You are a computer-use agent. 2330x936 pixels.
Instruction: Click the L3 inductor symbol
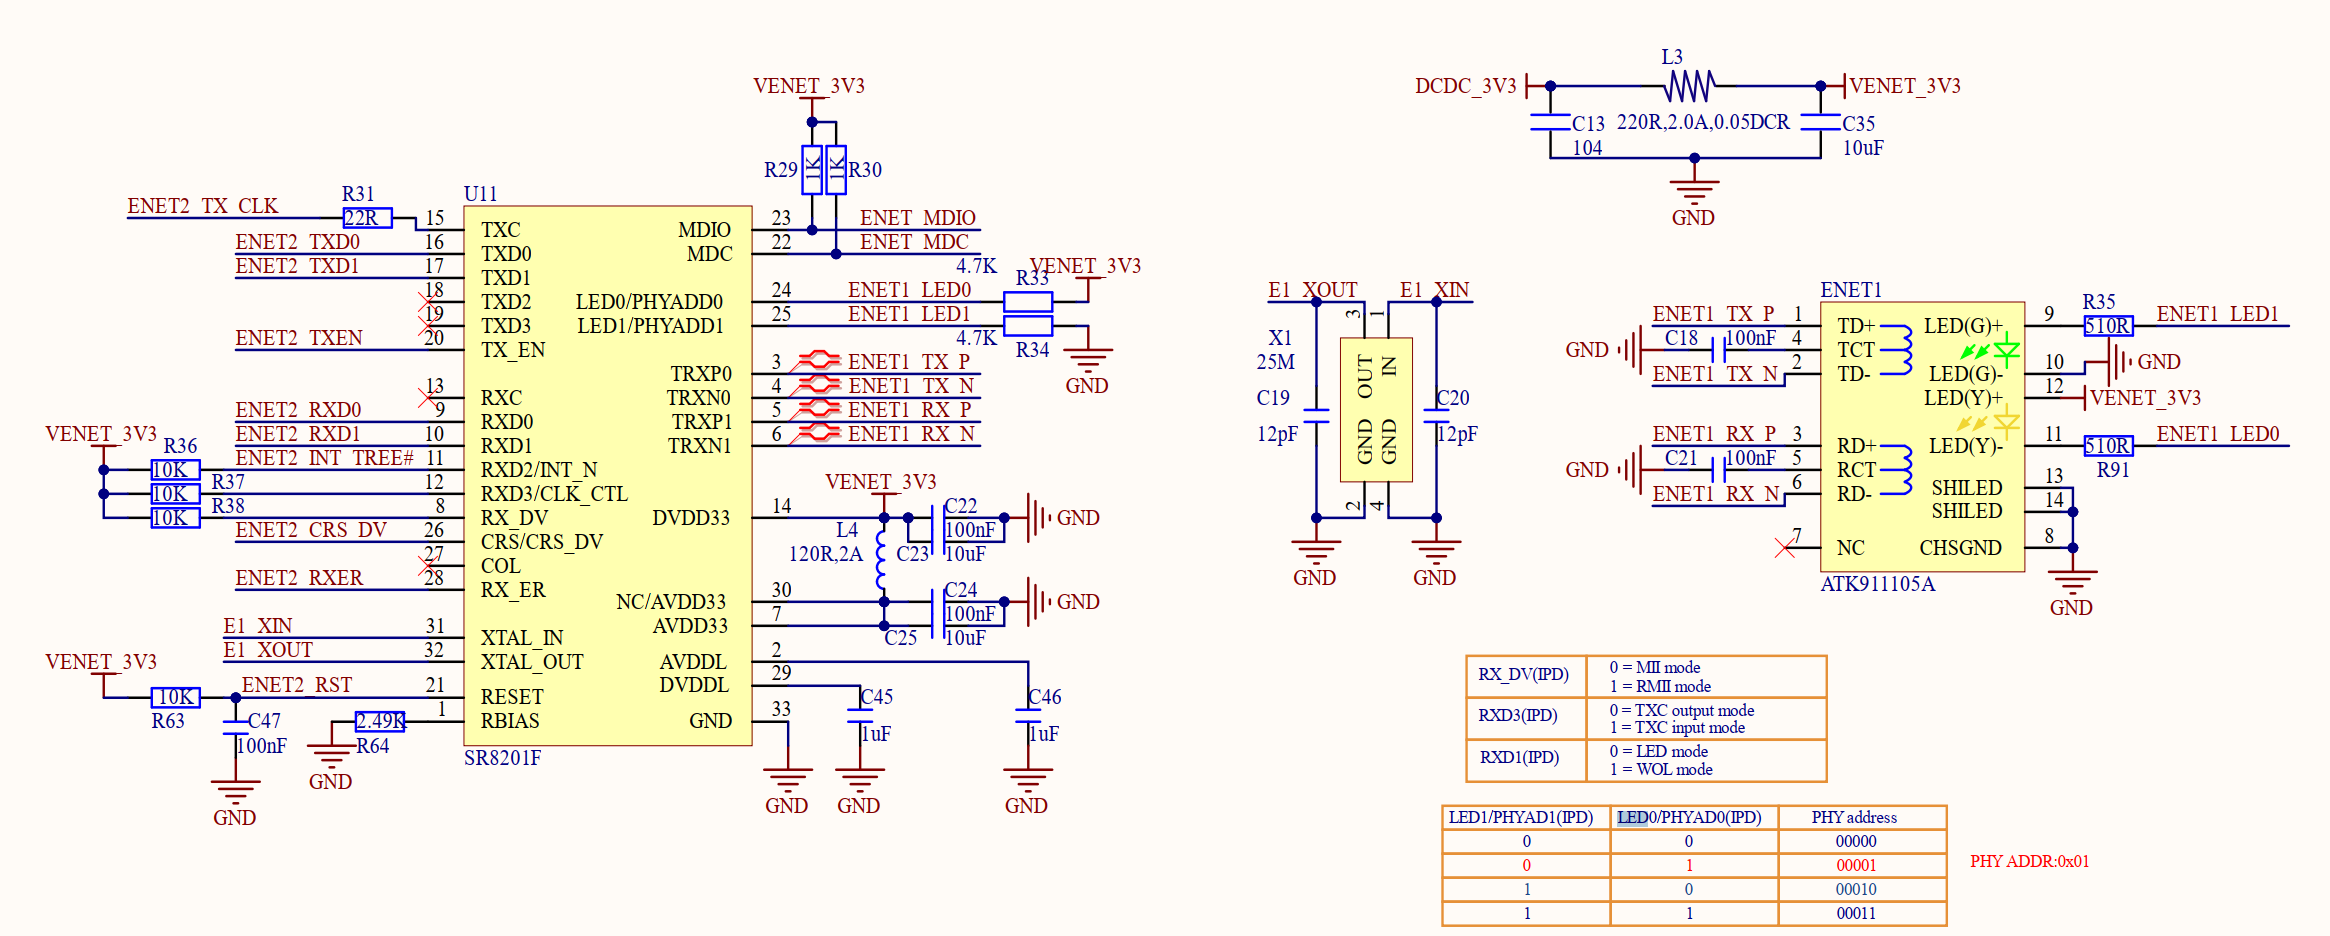1689,87
